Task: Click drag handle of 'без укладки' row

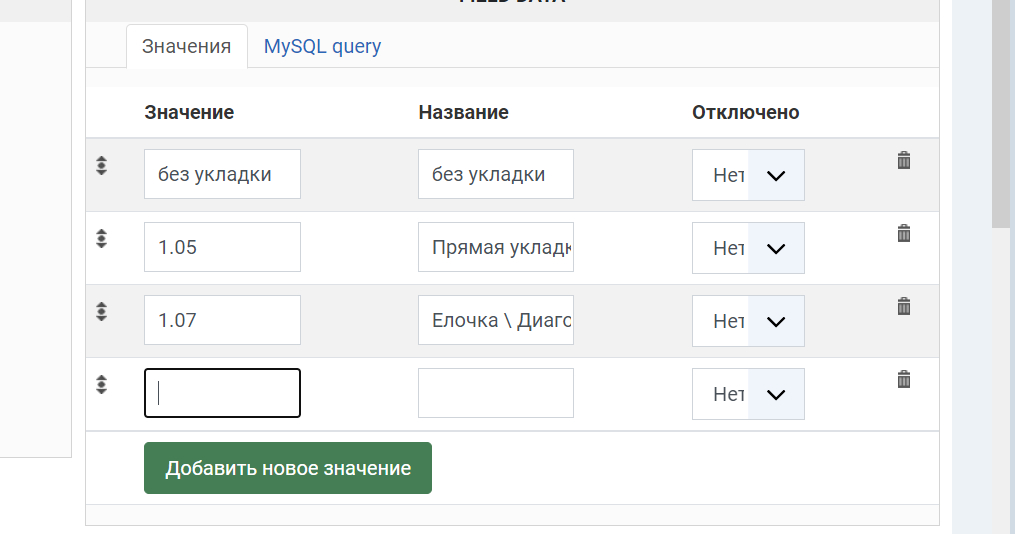Action: (101, 166)
